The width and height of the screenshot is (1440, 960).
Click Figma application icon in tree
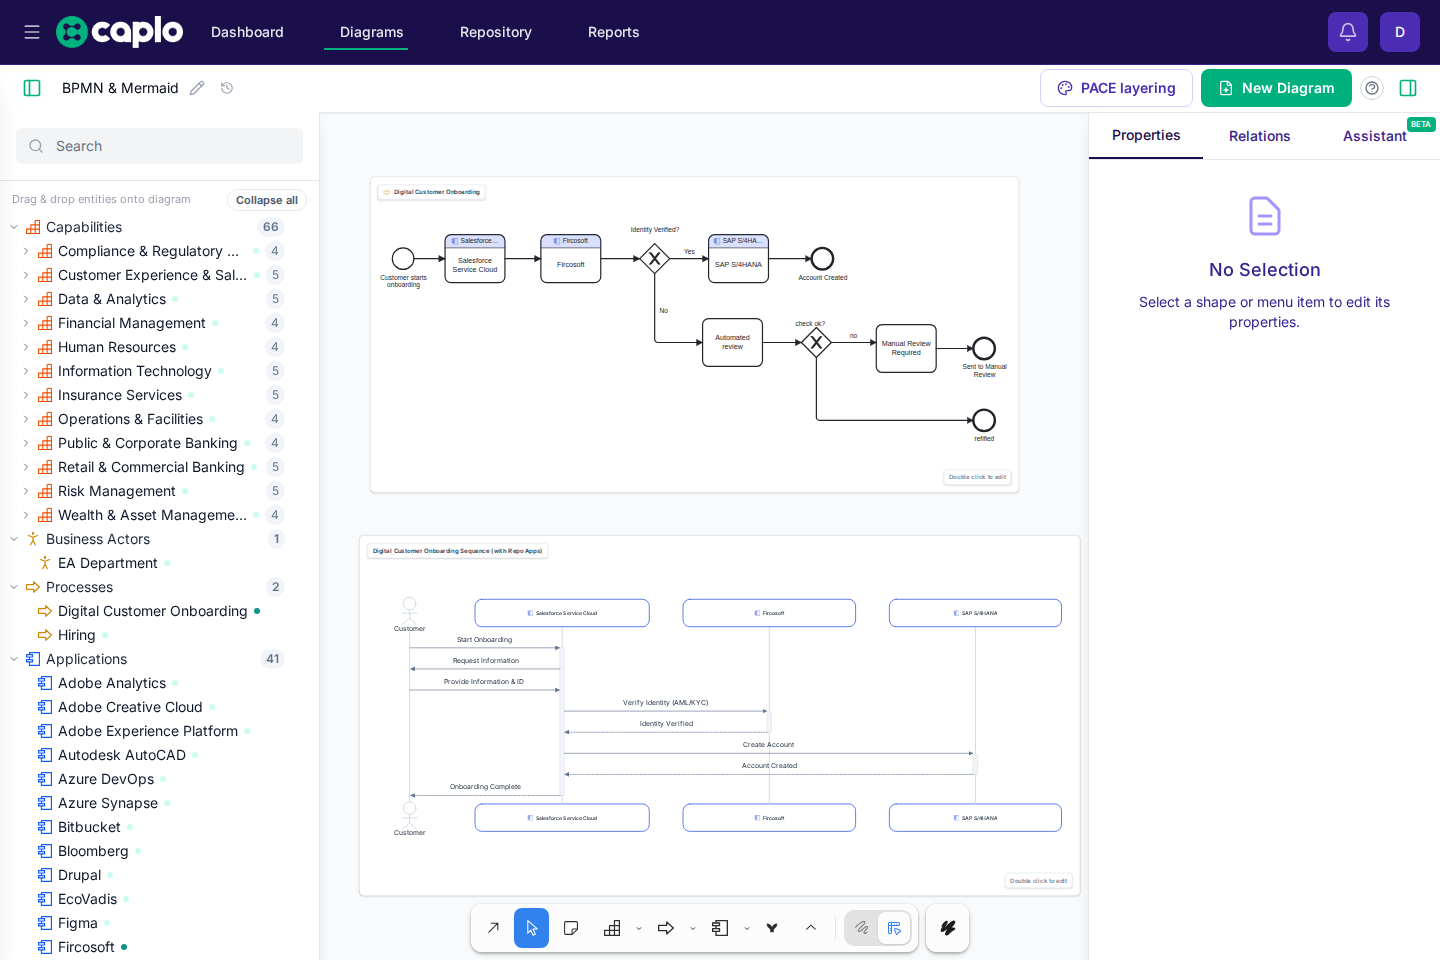tap(45, 923)
